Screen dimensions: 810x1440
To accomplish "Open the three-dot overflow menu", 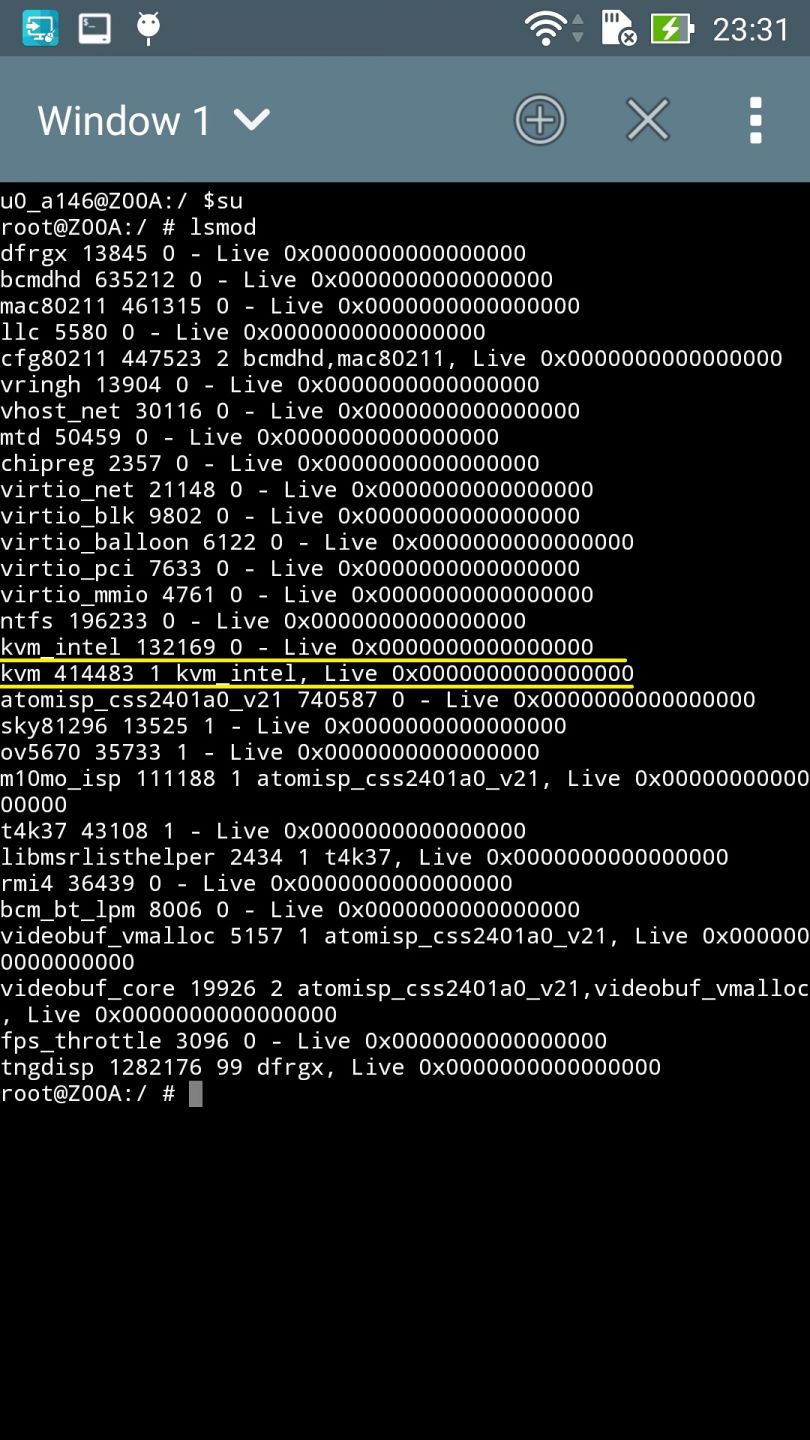I will click(x=756, y=121).
